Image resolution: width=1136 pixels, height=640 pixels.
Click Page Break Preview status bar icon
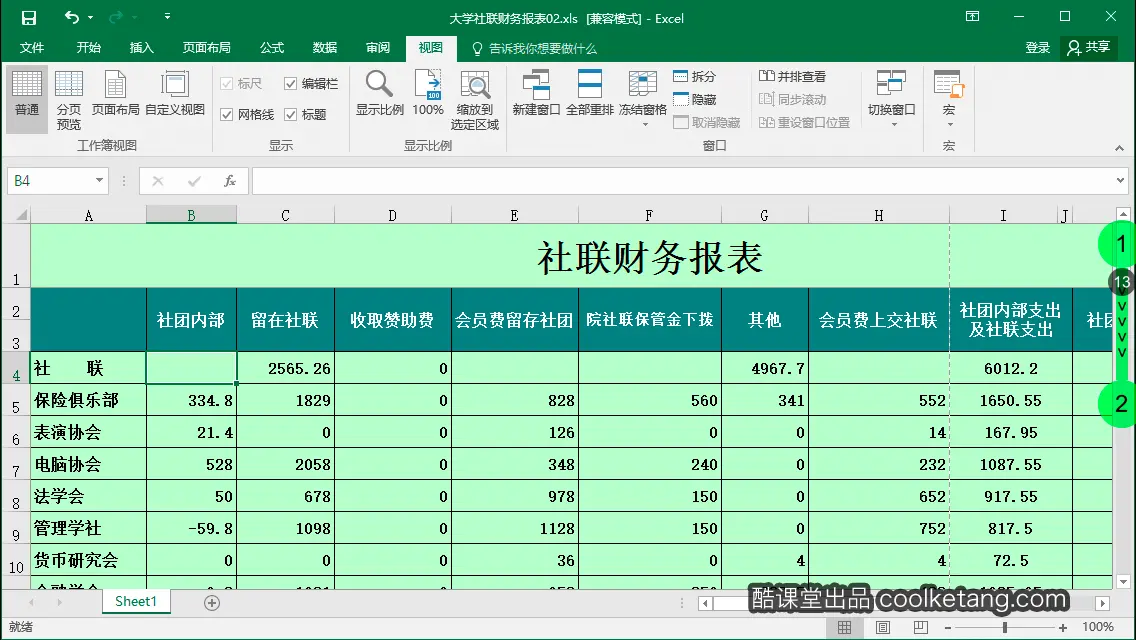920,628
